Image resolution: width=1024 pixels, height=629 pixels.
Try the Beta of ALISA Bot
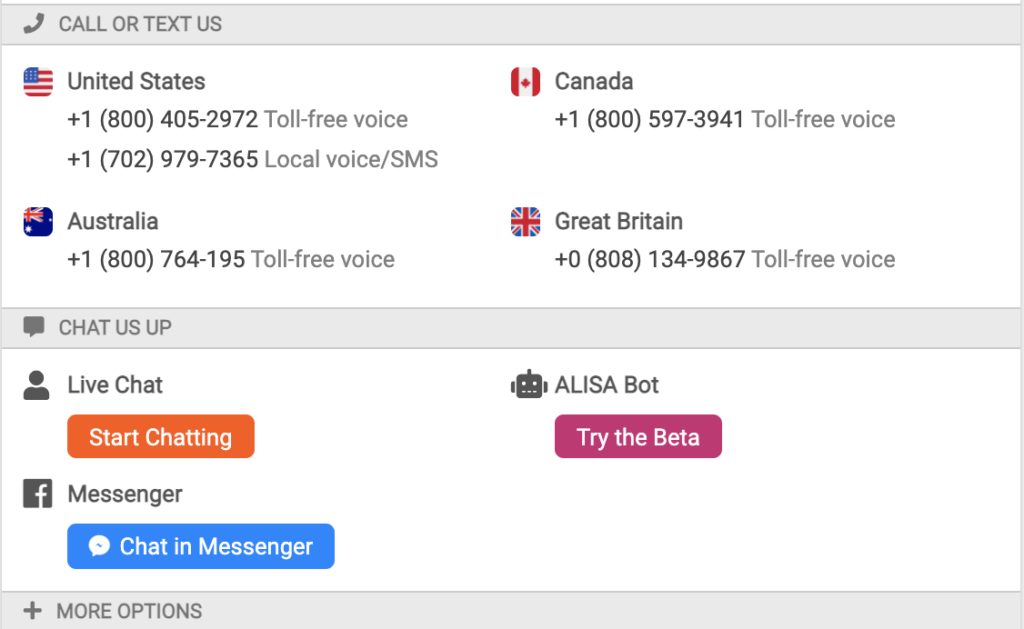[638, 436]
